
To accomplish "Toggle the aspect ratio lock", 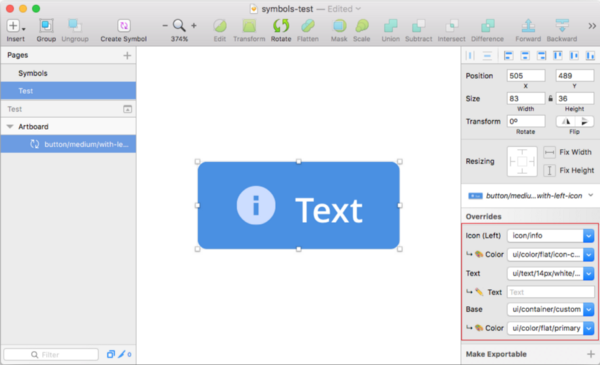I will tap(550, 98).
